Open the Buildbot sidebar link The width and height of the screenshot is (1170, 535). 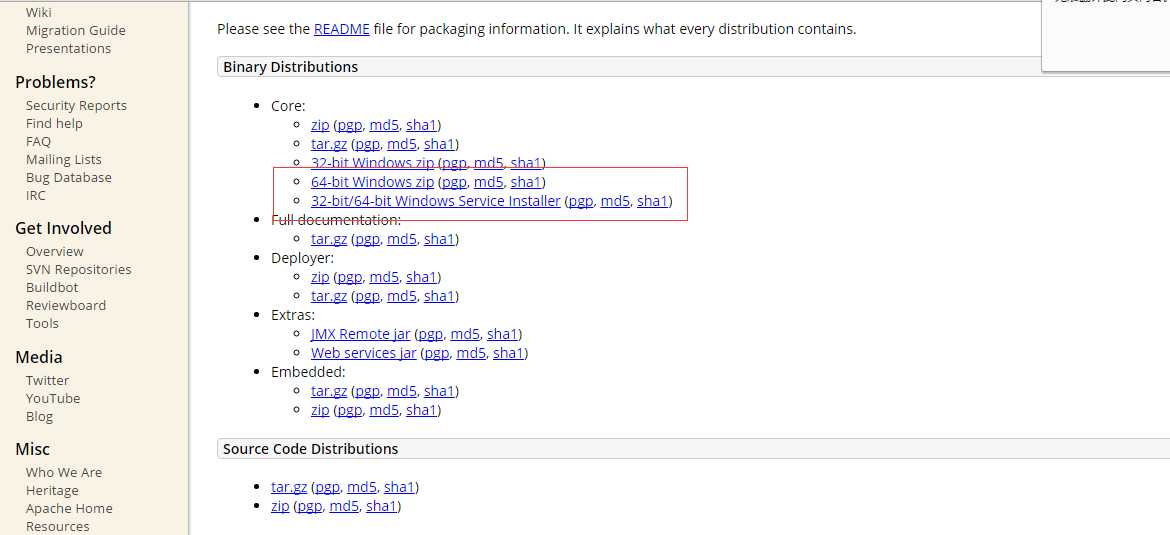(x=51, y=287)
